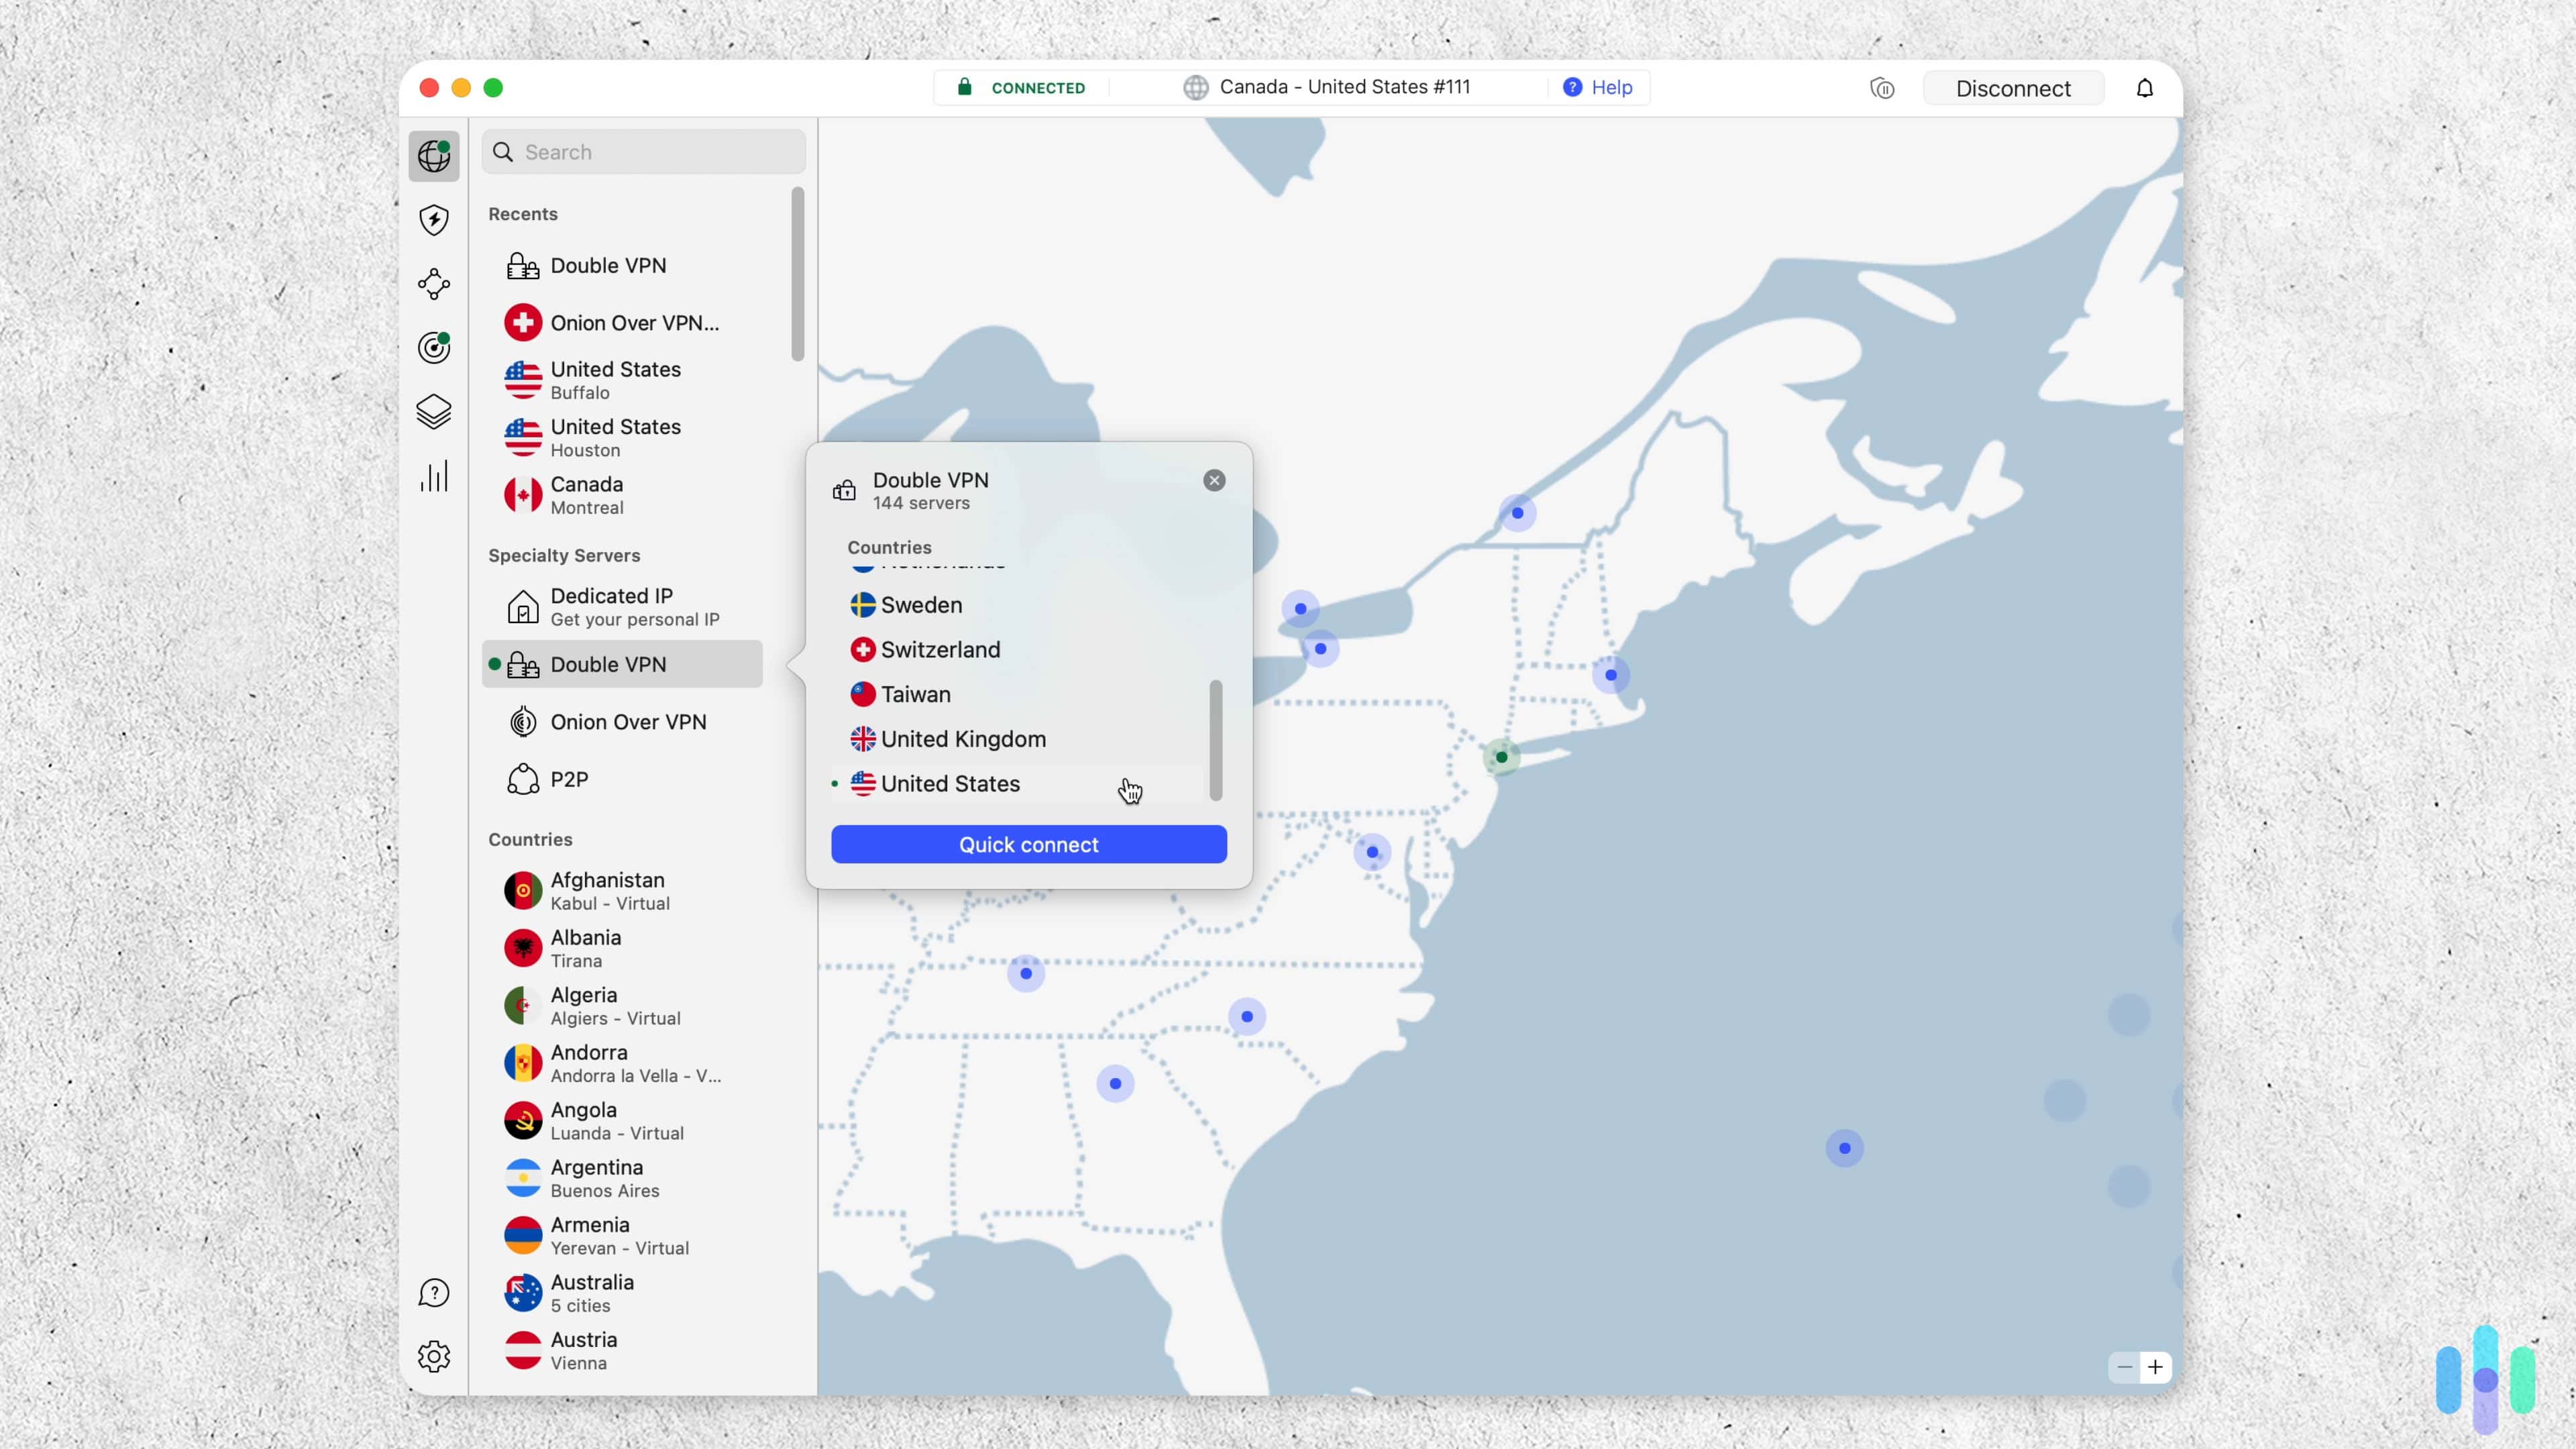2576x1449 pixels.
Task: Toggle the pause connection icon near Disconnect
Action: click(x=1882, y=88)
